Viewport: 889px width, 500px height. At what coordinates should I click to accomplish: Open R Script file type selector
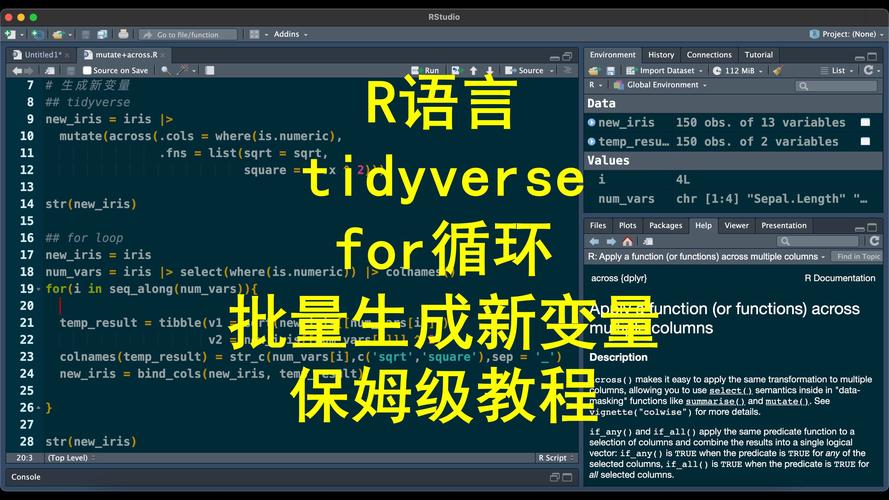point(556,458)
